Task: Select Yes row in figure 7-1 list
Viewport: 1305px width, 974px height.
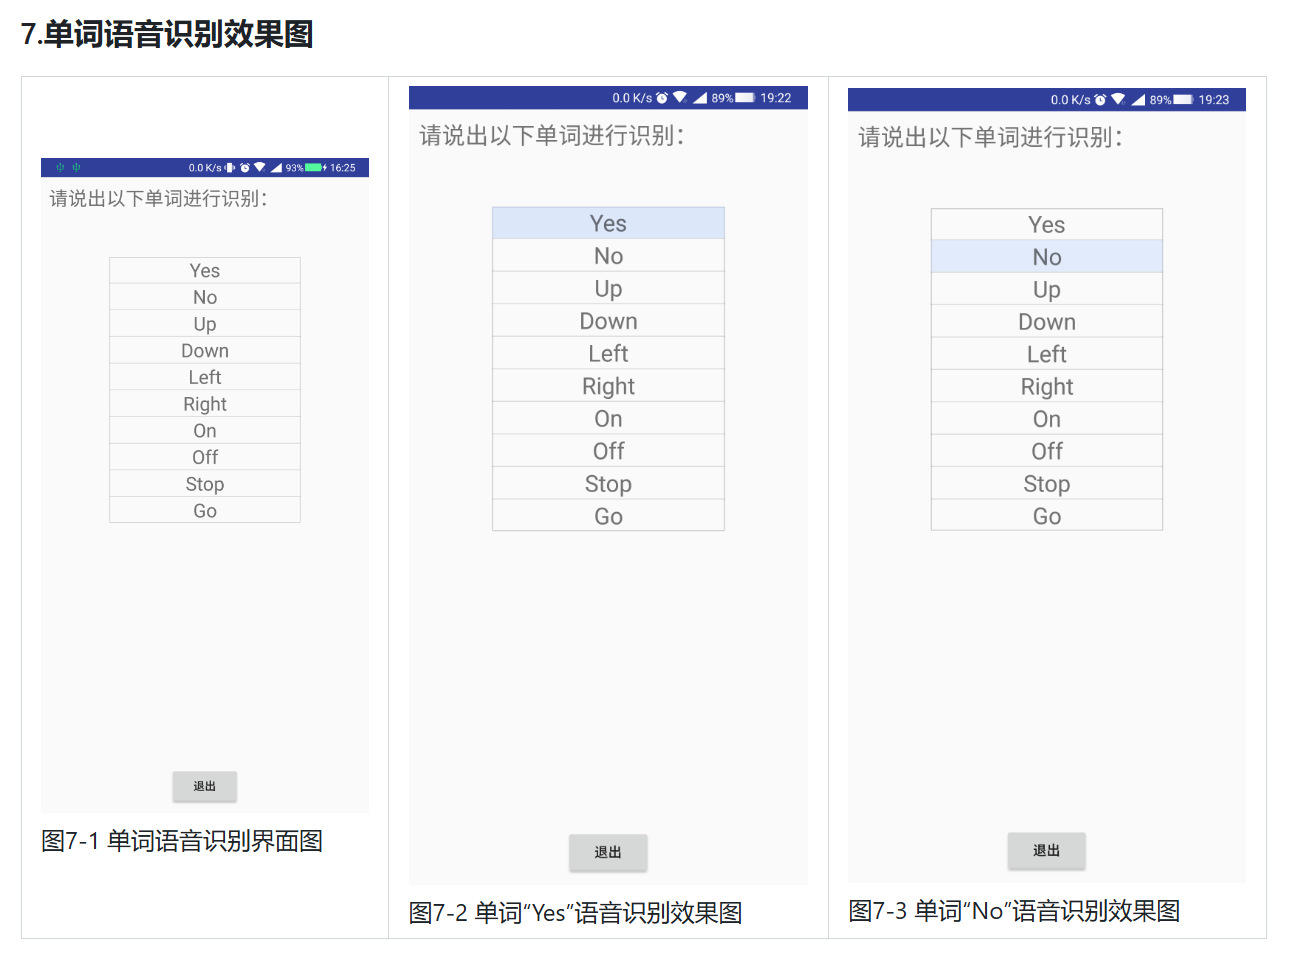Action: 205,271
